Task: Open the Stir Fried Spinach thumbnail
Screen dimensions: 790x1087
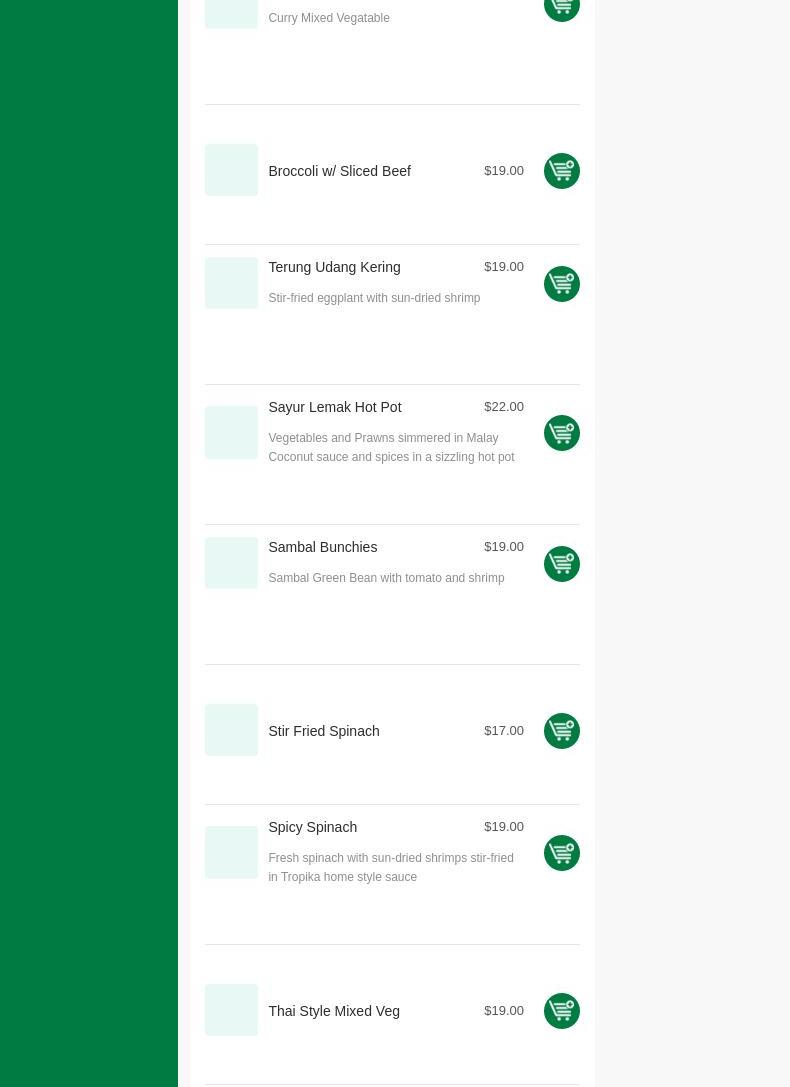Action: click(231, 730)
